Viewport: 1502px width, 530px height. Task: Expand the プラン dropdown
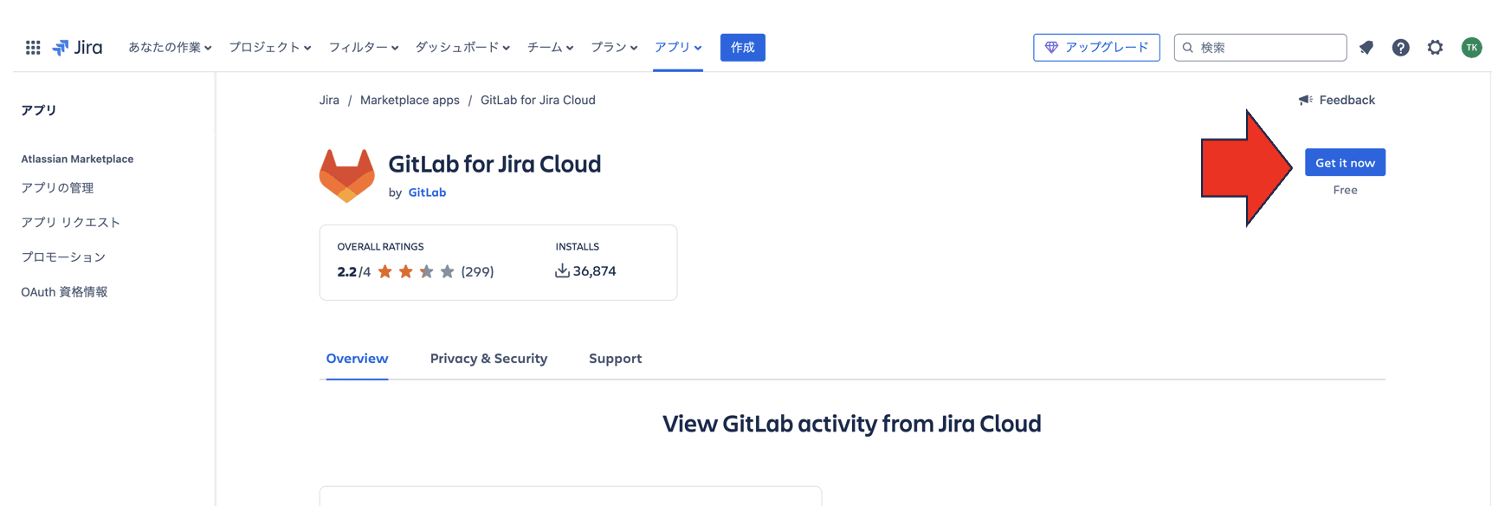[x=614, y=47]
